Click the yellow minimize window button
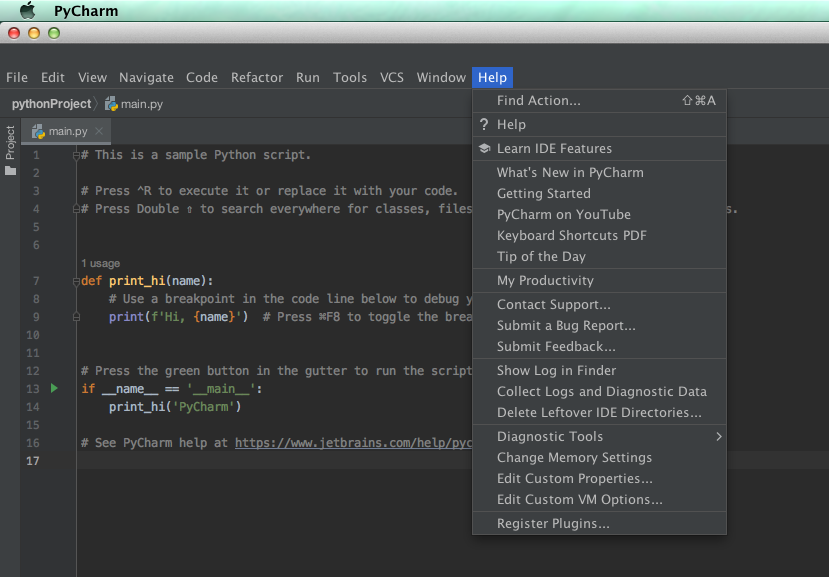 (x=34, y=33)
